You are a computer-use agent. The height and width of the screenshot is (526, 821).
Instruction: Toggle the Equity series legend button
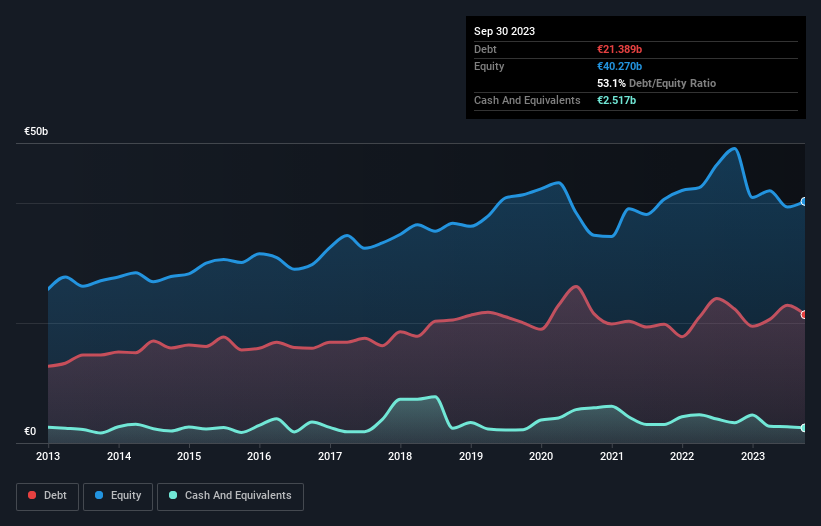pos(118,496)
